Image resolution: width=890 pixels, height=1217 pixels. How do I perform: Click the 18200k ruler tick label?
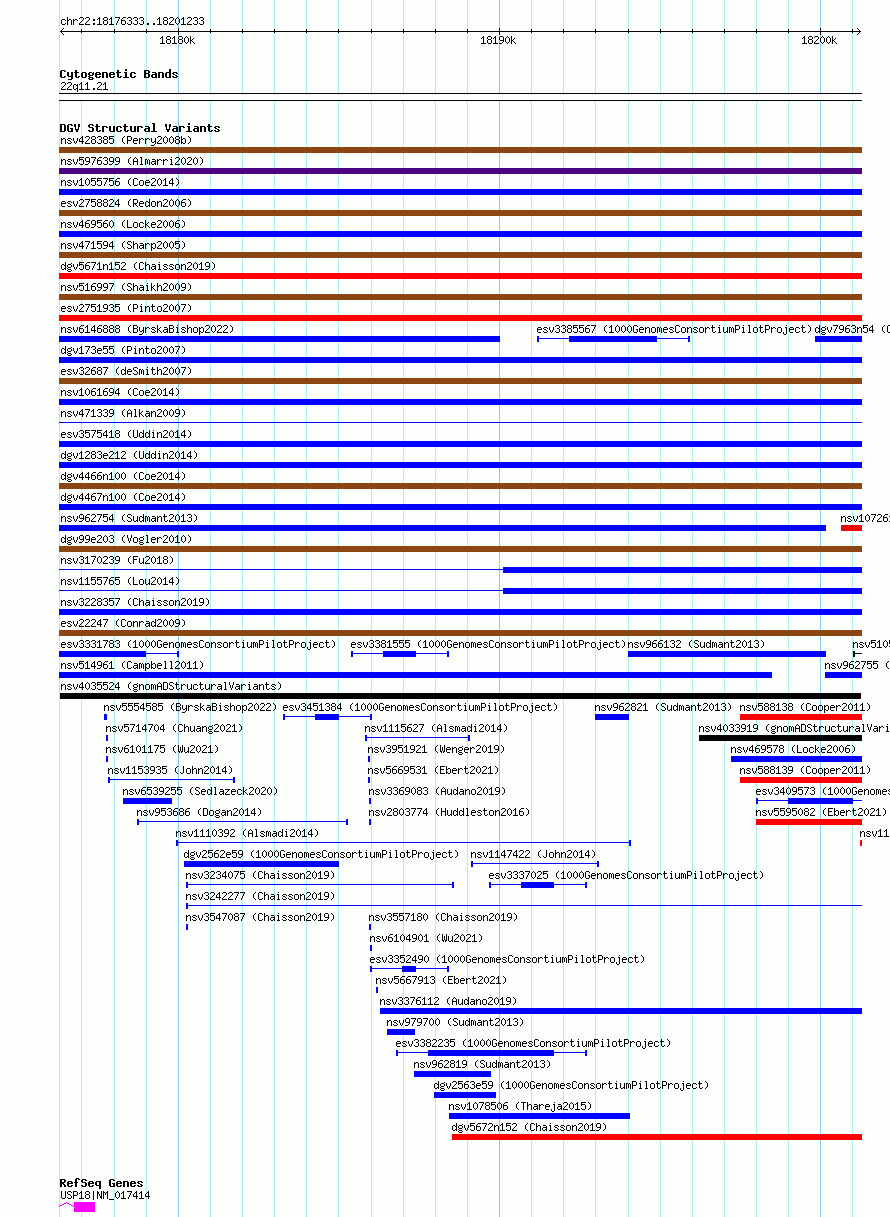pos(818,40)
